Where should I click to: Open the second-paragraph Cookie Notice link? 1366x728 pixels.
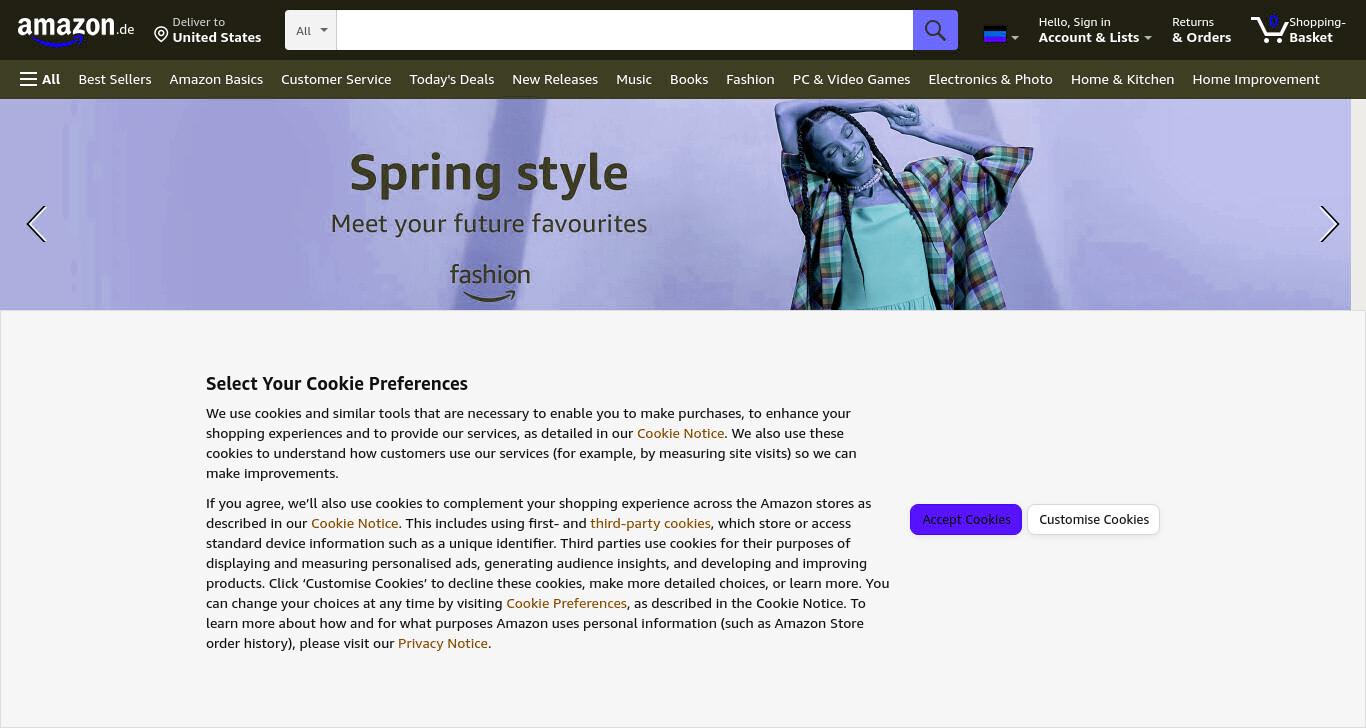pyautogui.click(x=355, y=523)
